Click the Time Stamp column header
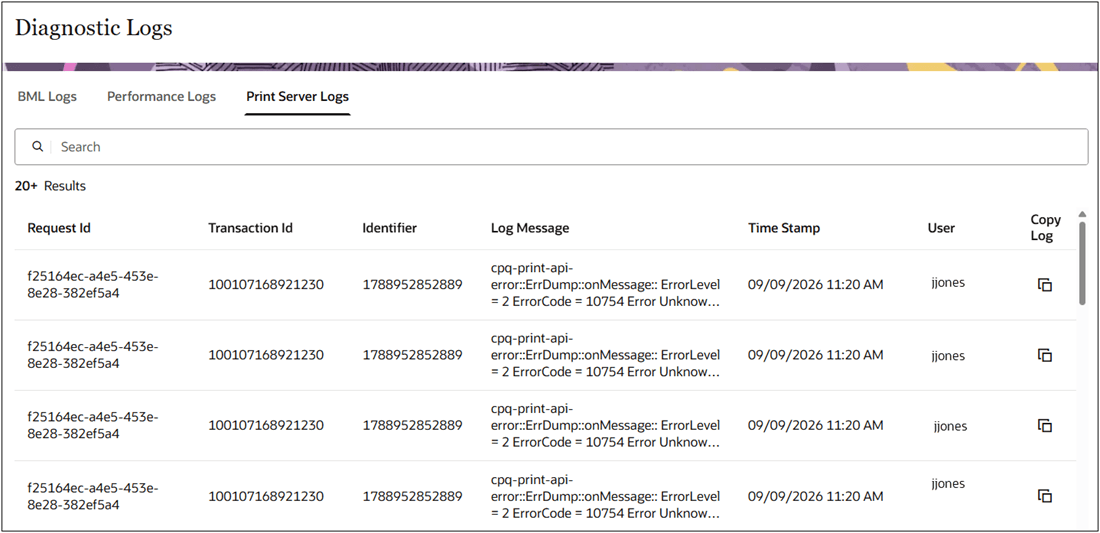This screenshot has width=1100, height=533. click(x=784, y=228)
